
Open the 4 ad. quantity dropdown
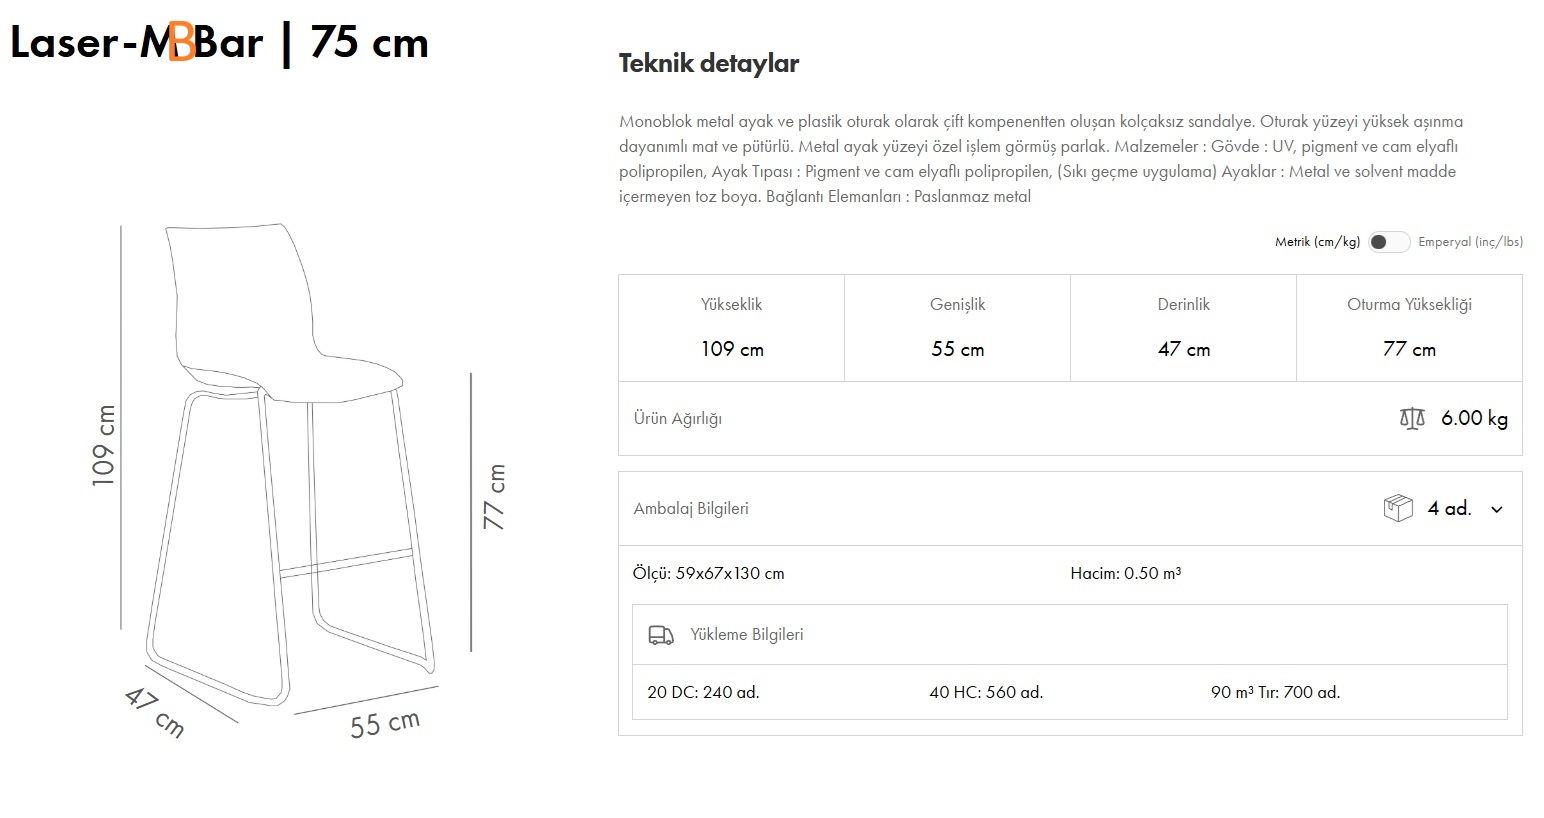click(x=1449, y=508)
